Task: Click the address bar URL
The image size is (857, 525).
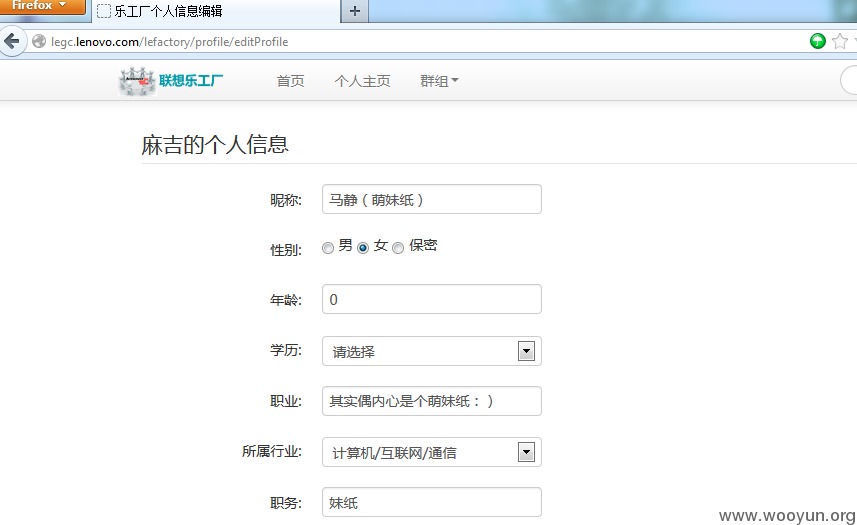Action: pyautogui.click(x=169, y=42)
